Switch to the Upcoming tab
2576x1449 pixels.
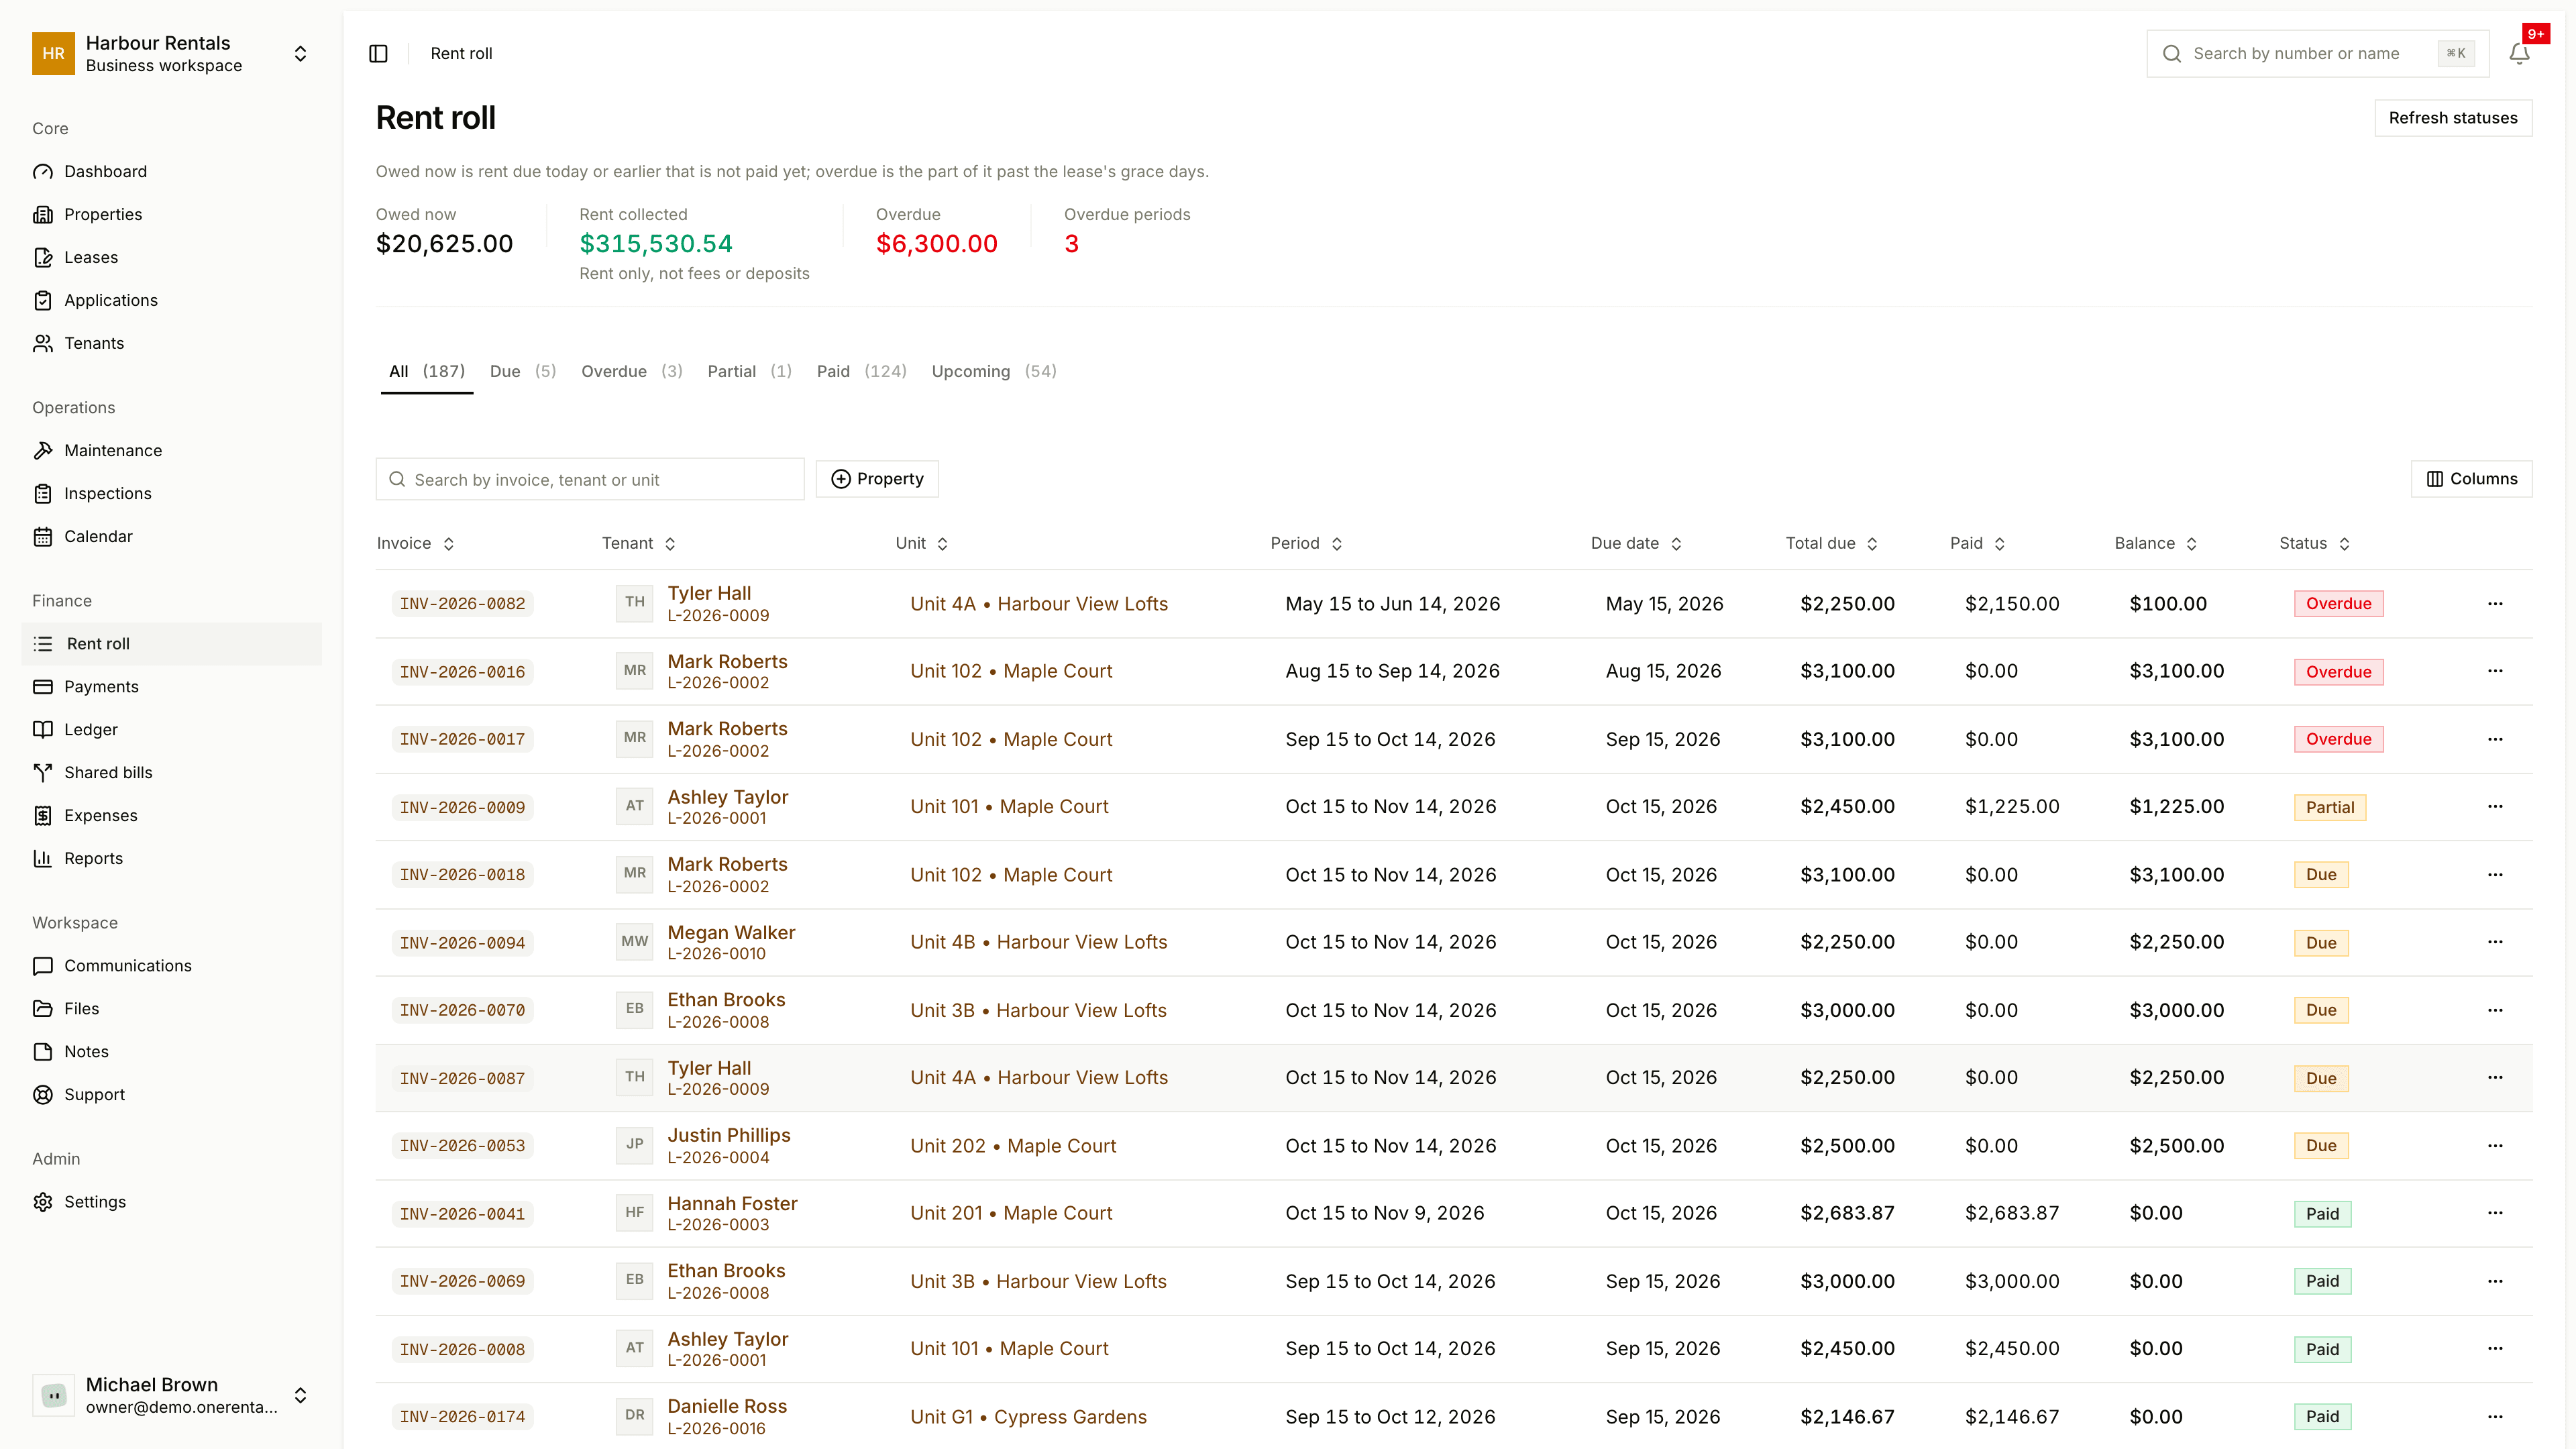pyautogui.click(x=994, y=372)
